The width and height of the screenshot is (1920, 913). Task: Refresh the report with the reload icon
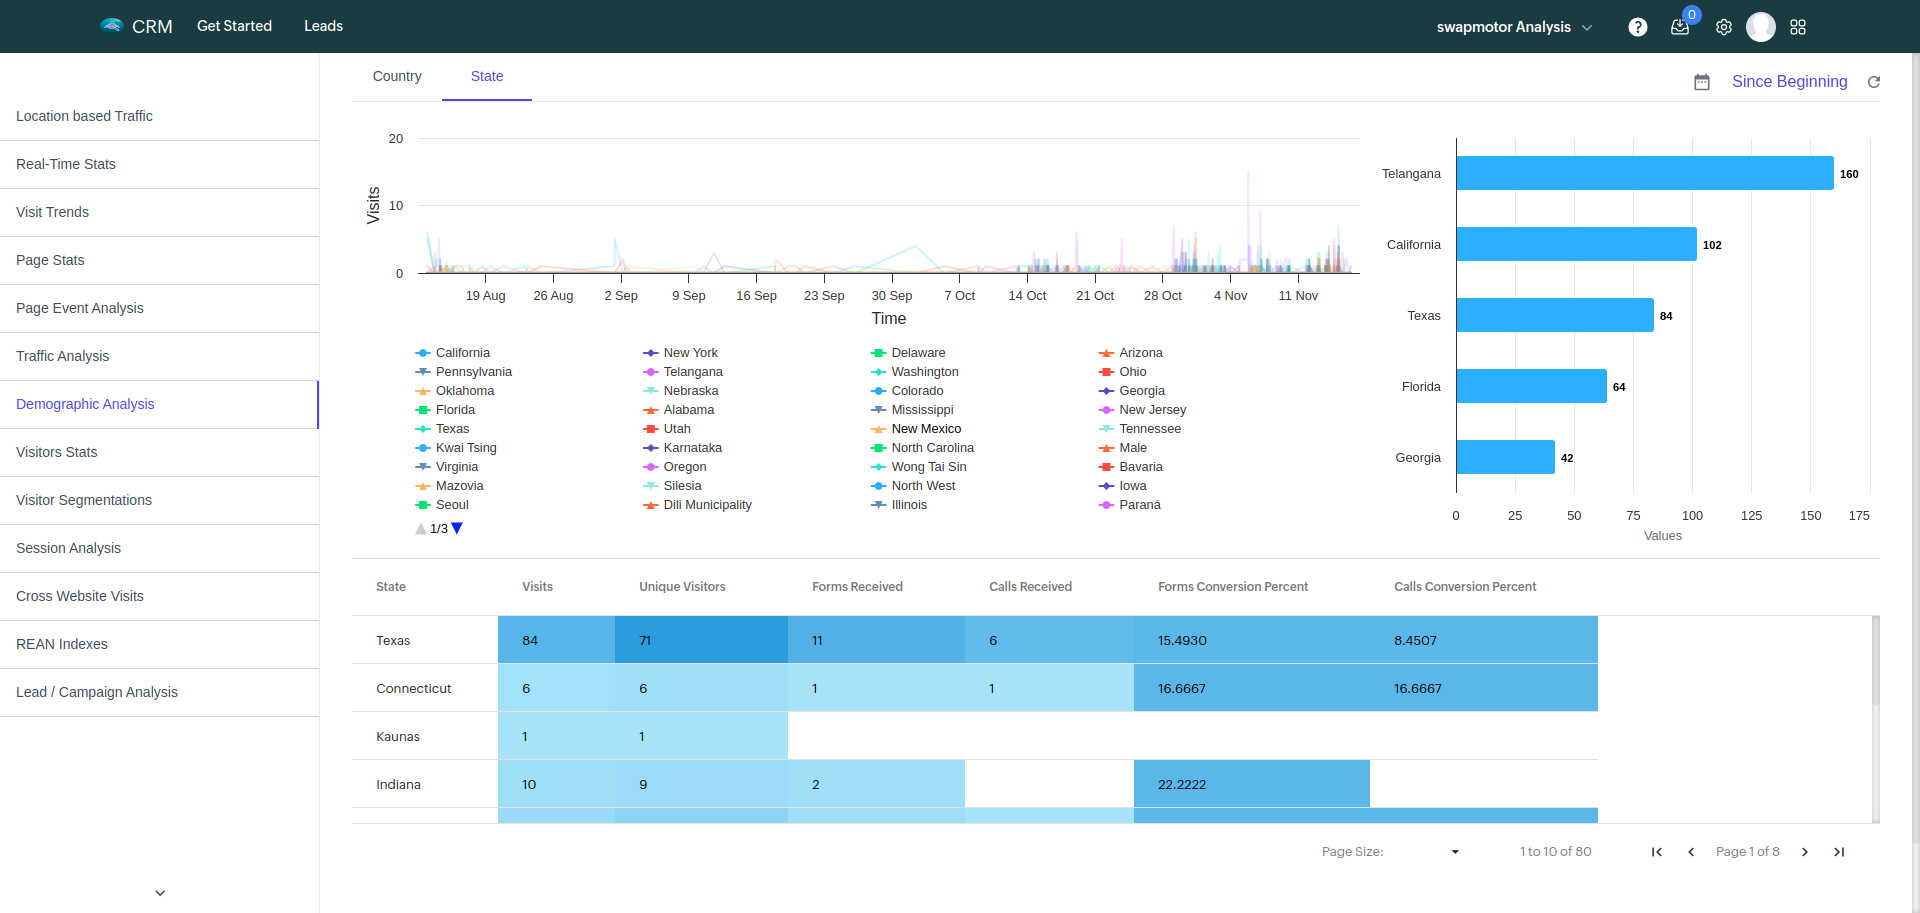click(1874, 82)
